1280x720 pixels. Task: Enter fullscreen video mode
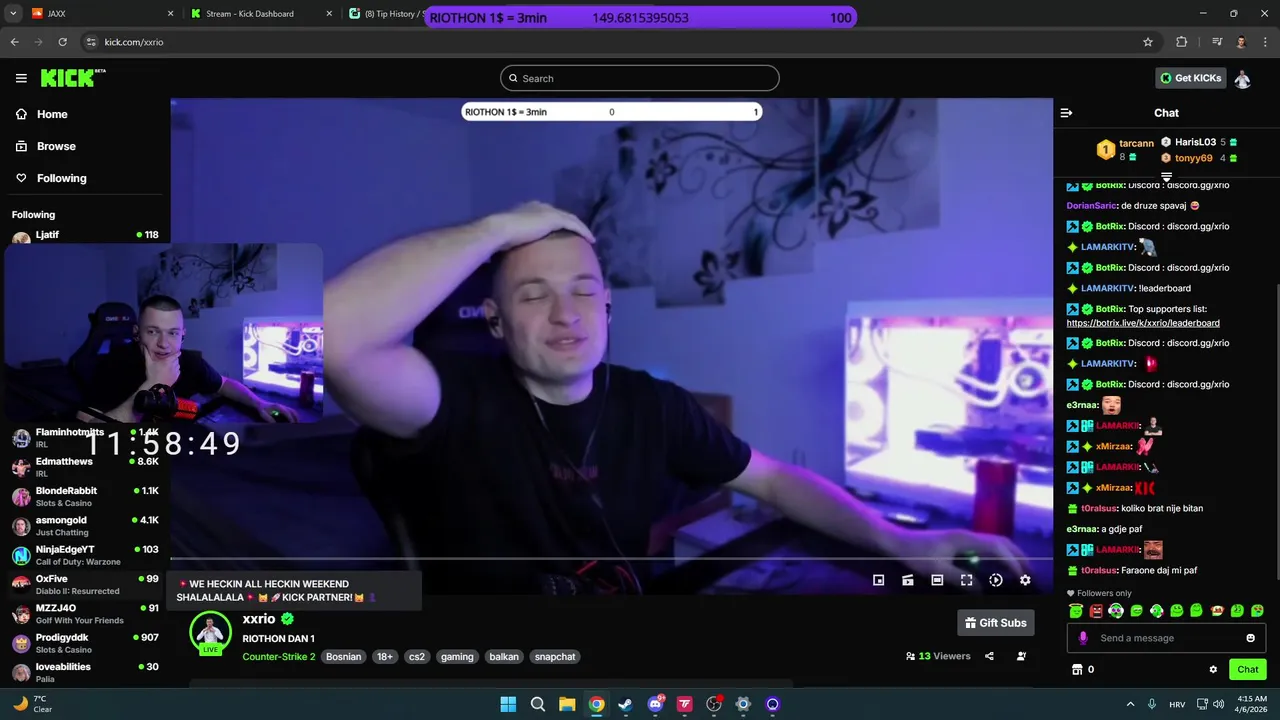click(x=967, y=580)
